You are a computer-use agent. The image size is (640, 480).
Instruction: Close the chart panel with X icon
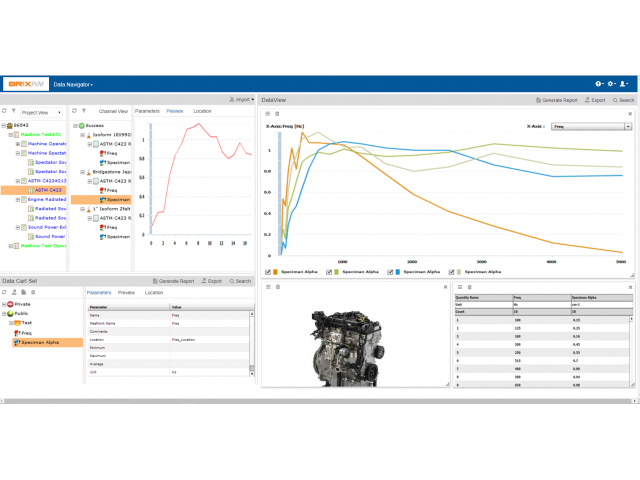click(630, 114)
